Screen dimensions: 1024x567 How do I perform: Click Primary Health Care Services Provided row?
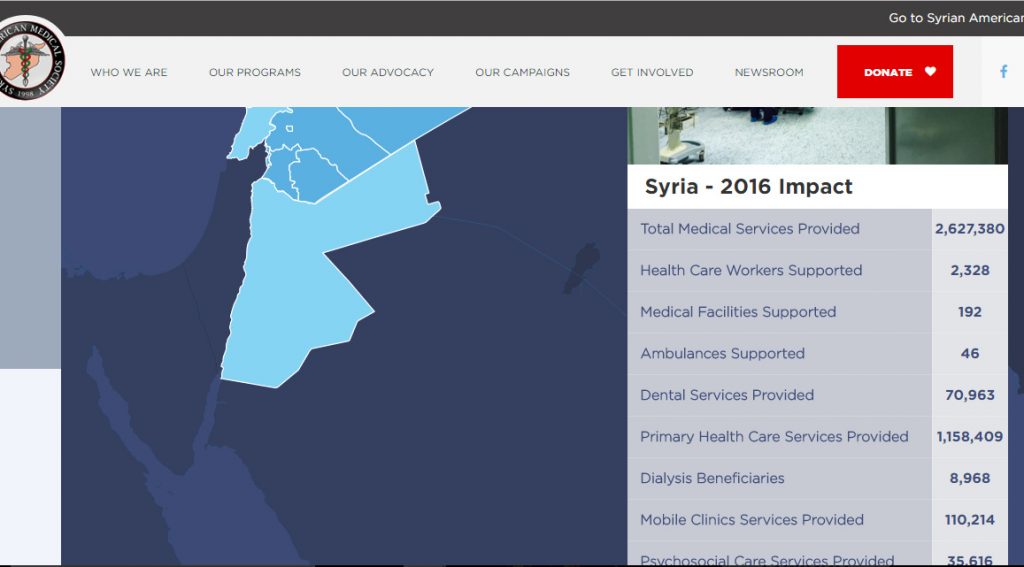(818, 437)
